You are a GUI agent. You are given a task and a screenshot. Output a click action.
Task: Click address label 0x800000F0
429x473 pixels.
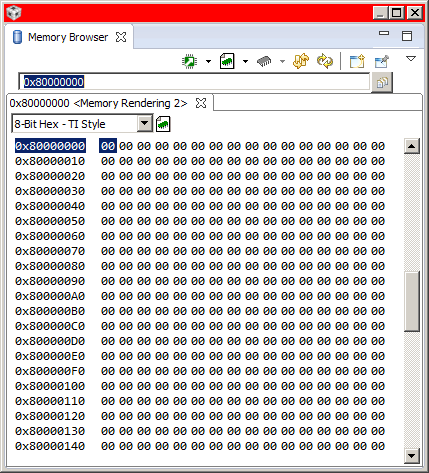click(50, 371)
